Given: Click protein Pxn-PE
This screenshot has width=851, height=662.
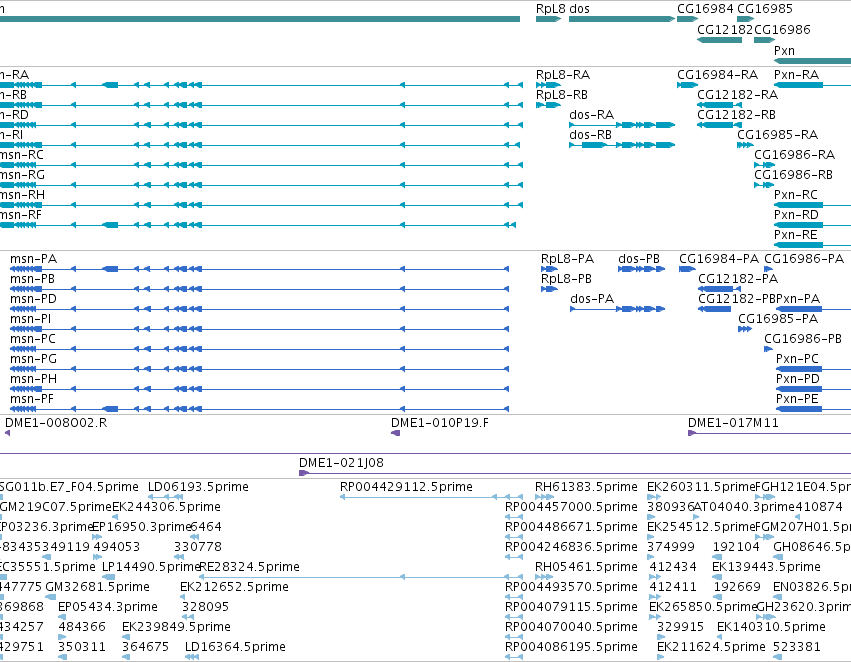Looking at the screenshot, I should pyautogui.click(x=797, y=399).
